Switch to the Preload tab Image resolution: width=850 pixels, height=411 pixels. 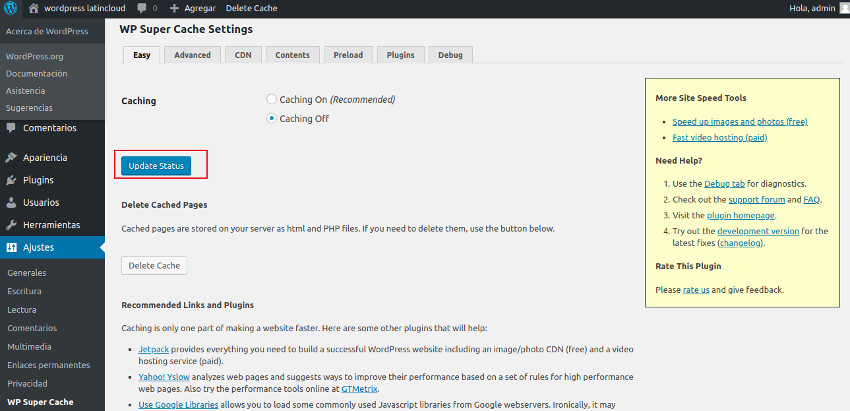pyautogui.click(x=348, y=55)
